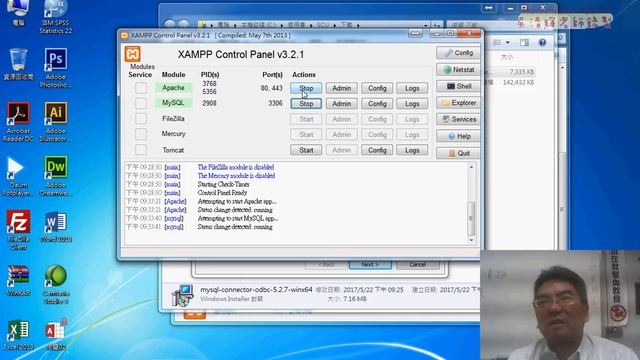
Task: Open Explorer from XAMPP panel
Action: coord(458,103)
